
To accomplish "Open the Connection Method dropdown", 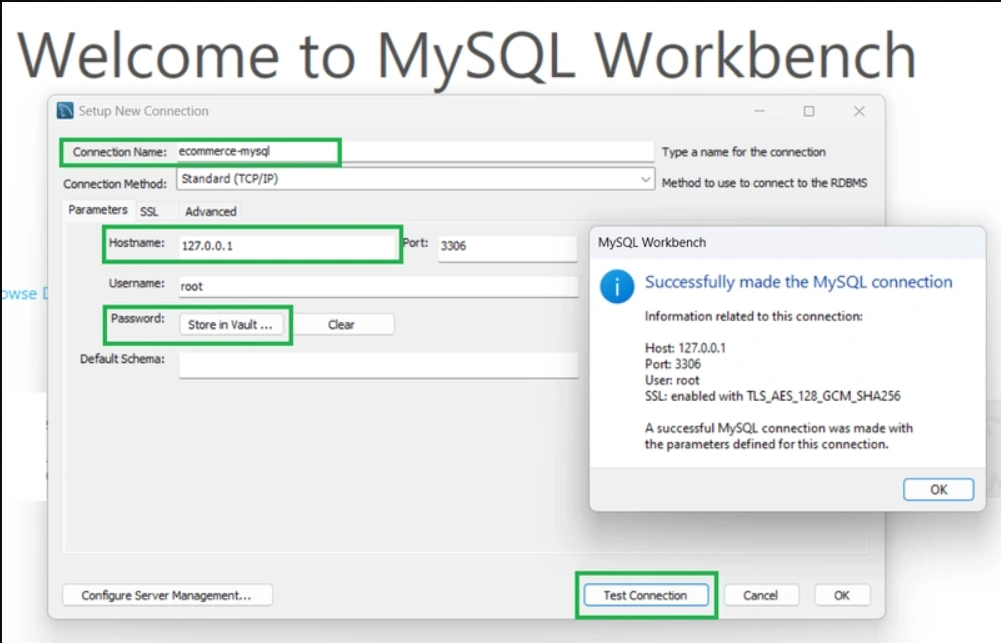I will pos(415,179).
